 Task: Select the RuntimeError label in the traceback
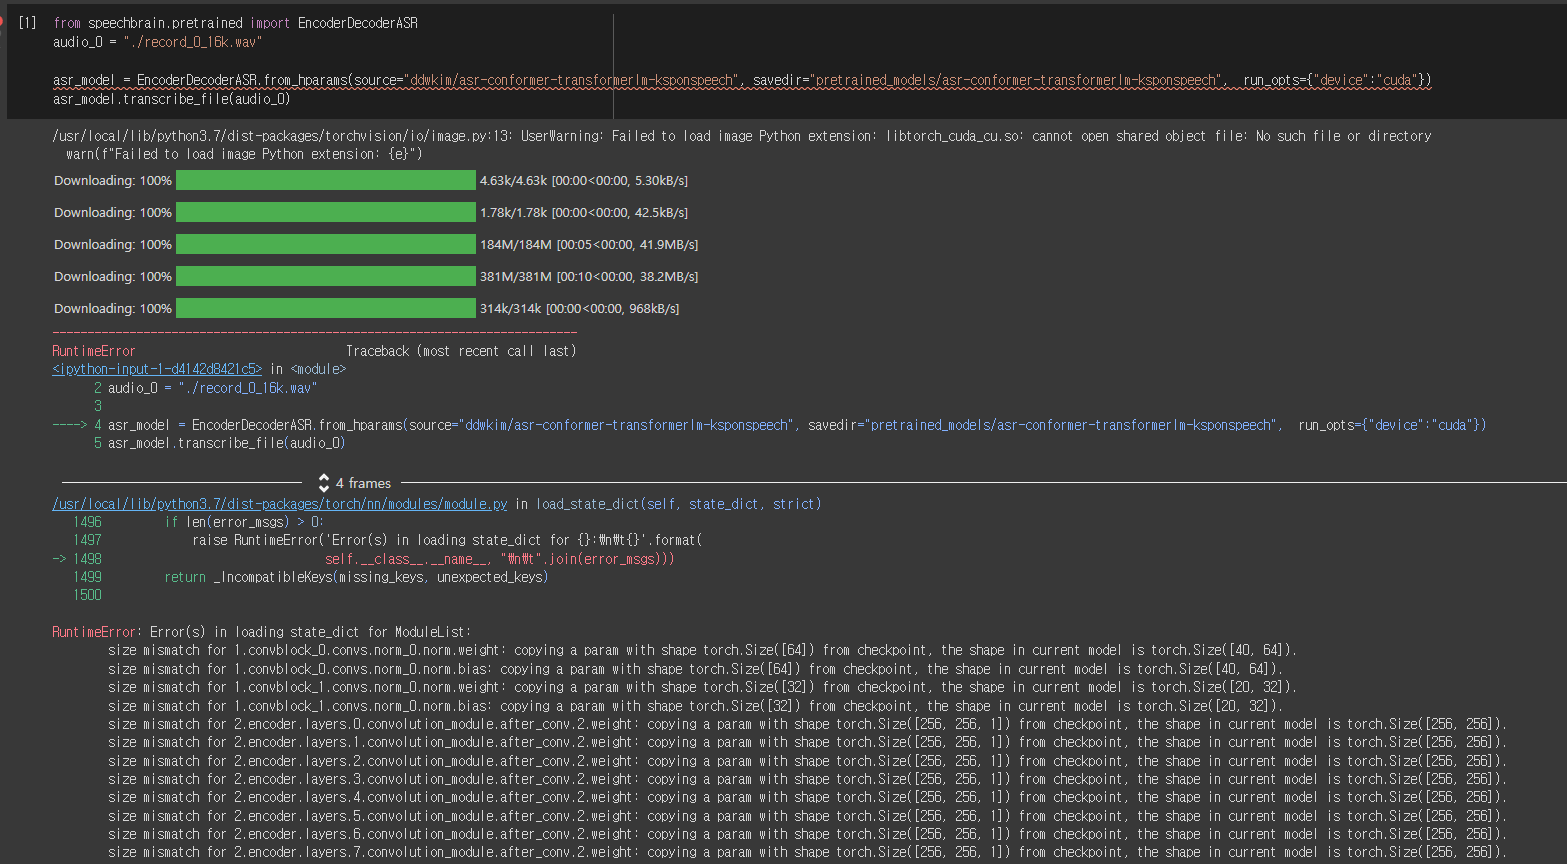[x=92, y=350]
